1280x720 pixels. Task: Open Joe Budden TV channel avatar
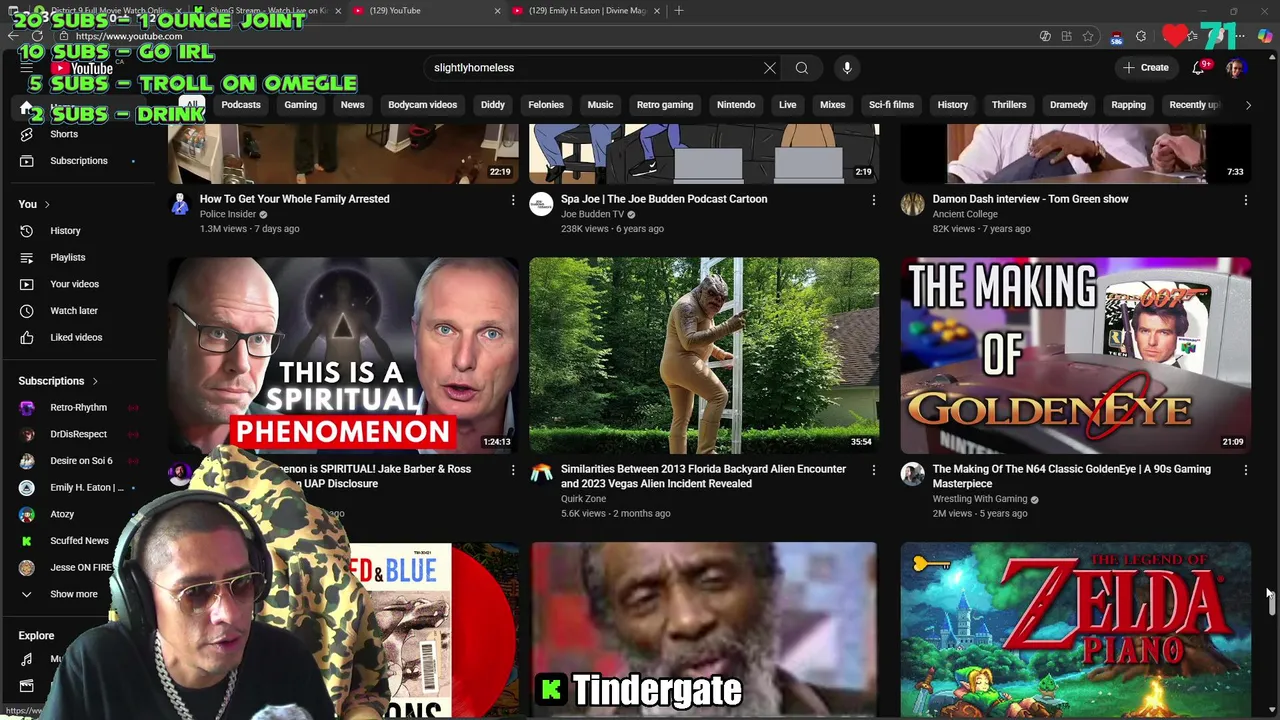click(541, 205)
